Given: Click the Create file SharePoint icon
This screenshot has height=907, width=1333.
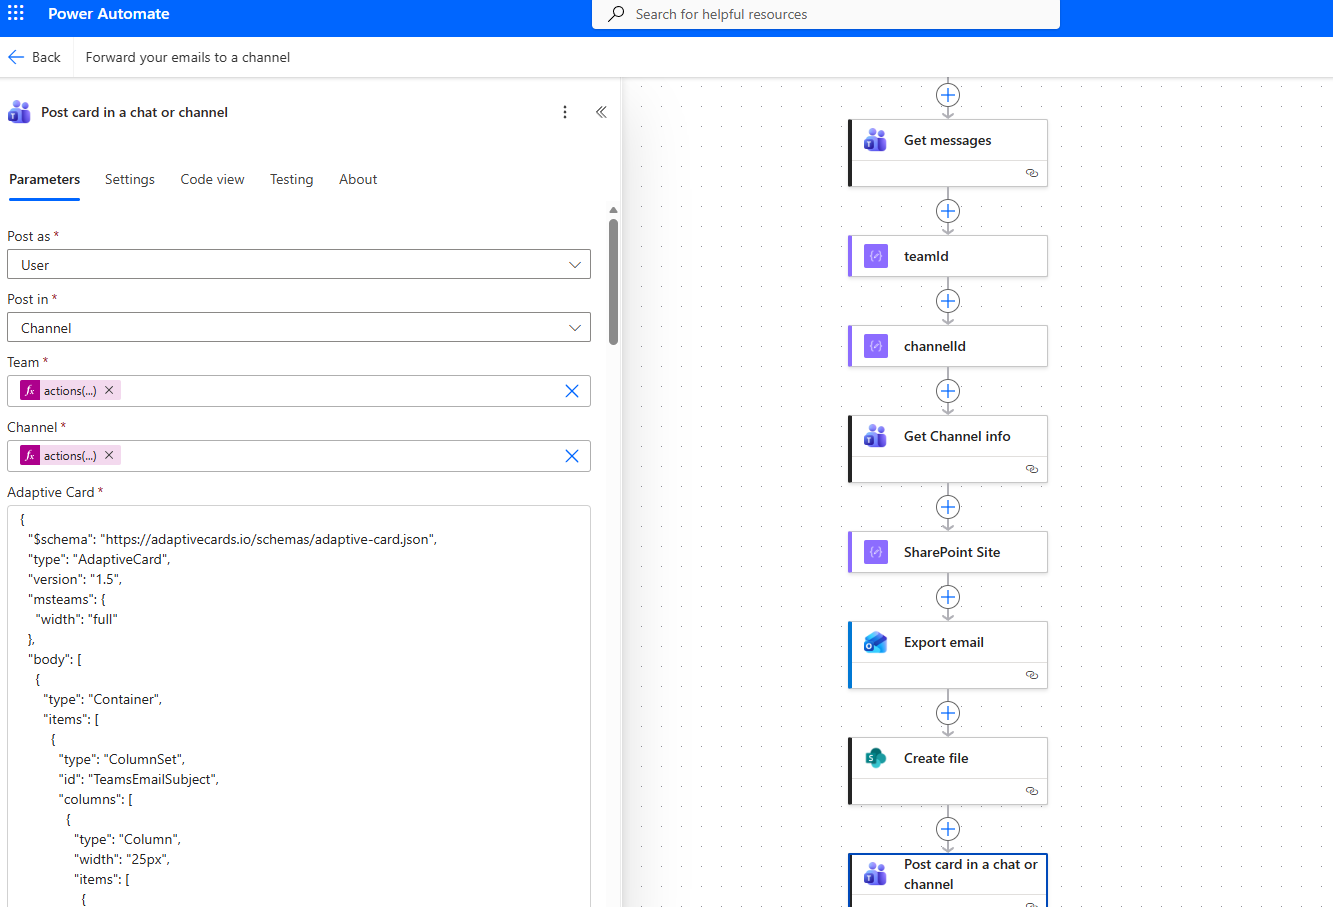Looking at the screenshot, I should [x=876, y=759].
